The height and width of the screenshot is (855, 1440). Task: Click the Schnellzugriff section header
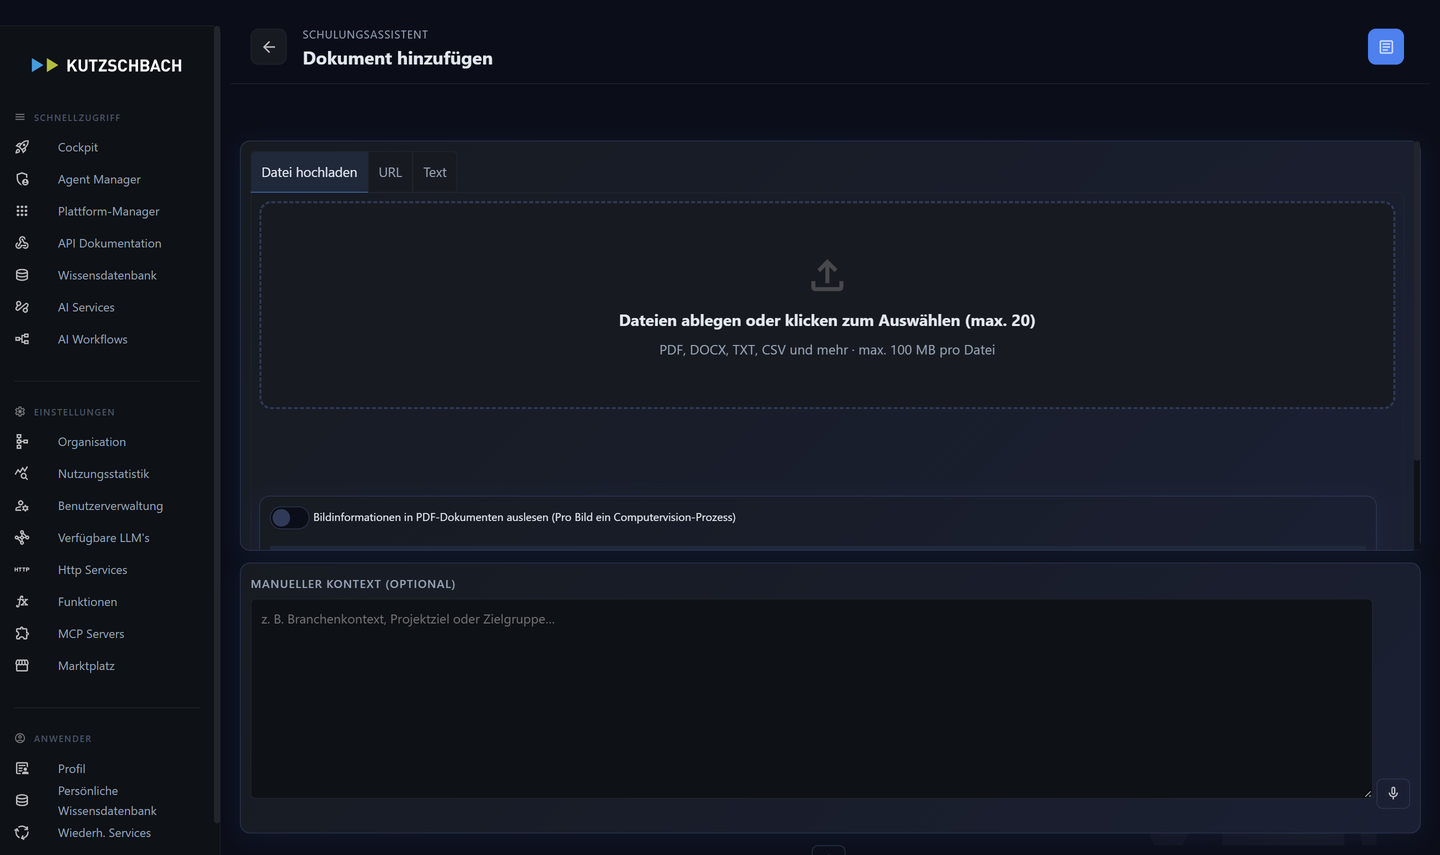[x=67, y=117]
